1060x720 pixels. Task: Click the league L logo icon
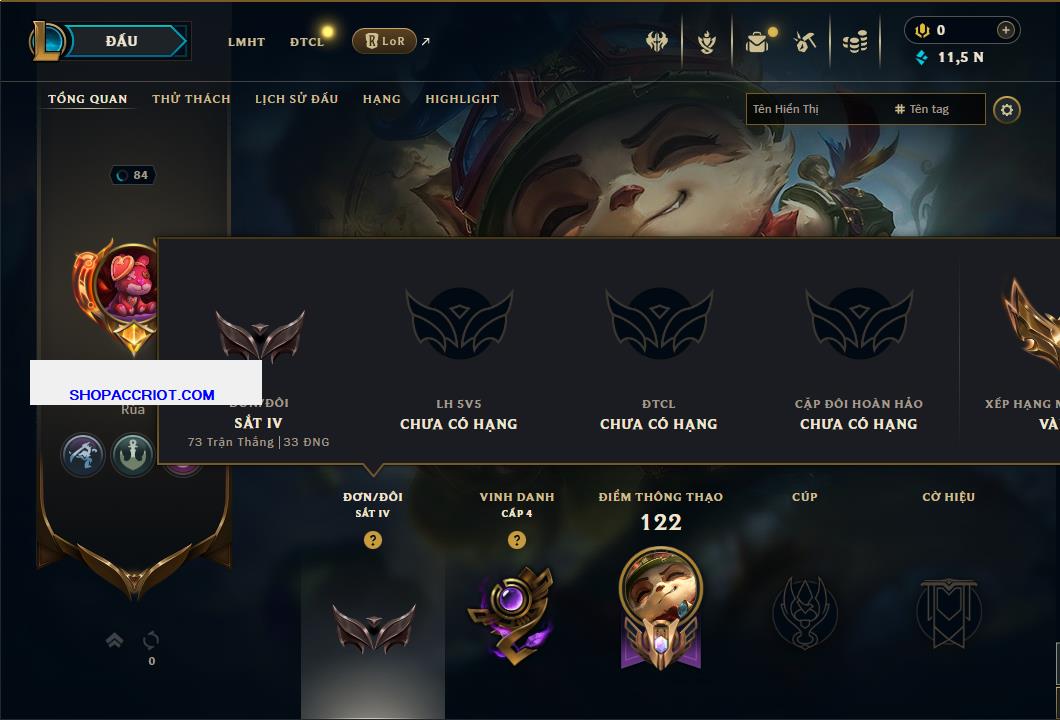(46, 41)
